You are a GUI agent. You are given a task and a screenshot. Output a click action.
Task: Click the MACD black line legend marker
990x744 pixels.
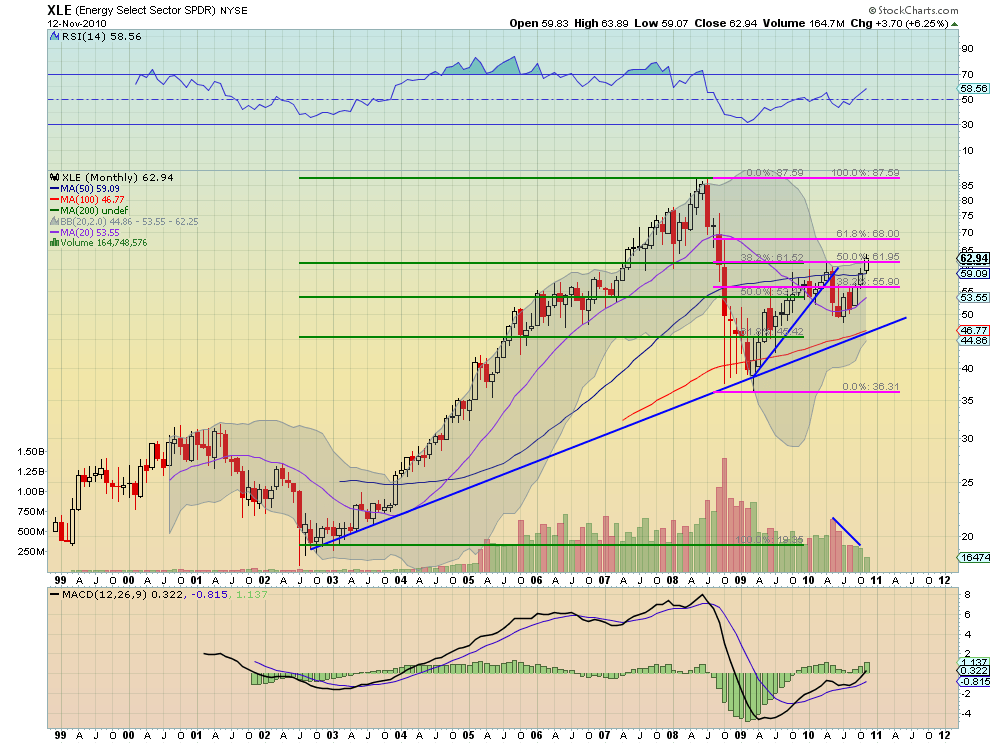pyautogui.click(x=55, y=594)
